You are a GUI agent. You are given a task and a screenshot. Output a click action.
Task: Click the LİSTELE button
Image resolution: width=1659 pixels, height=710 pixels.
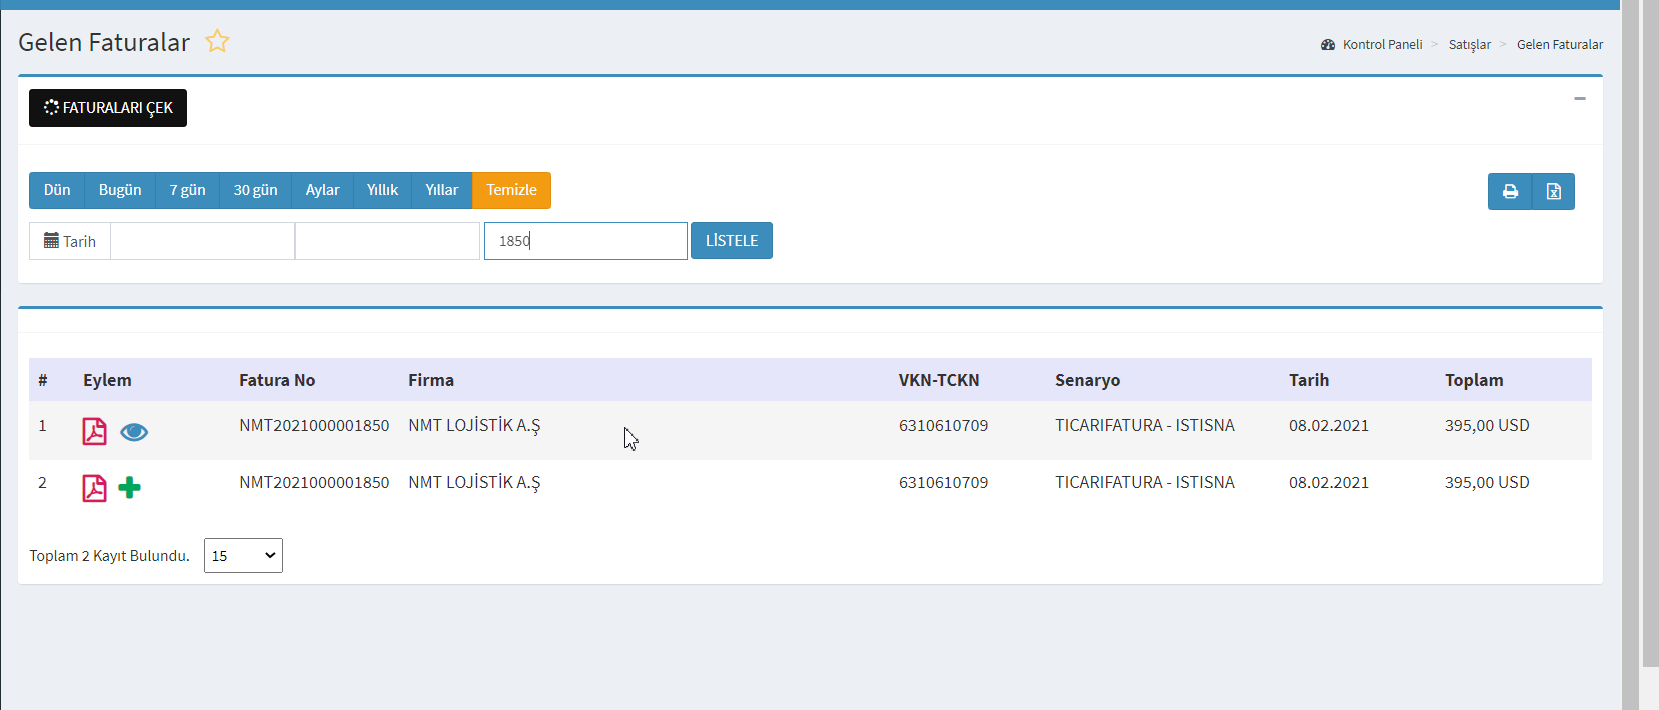click(731, 241)
